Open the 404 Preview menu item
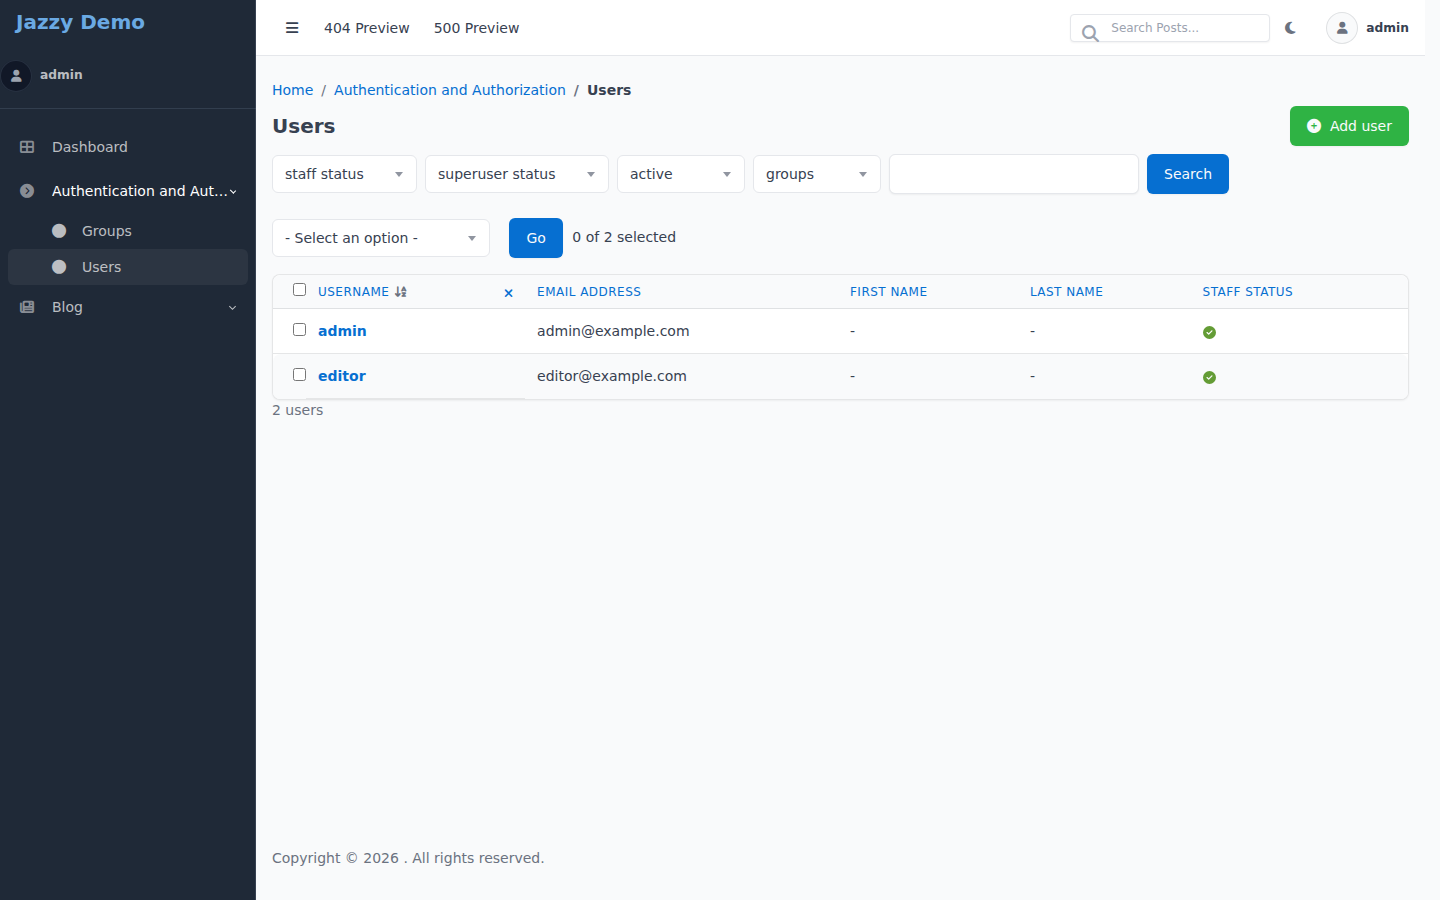This screenshot has height=900, width=1440. coord(367,28)
